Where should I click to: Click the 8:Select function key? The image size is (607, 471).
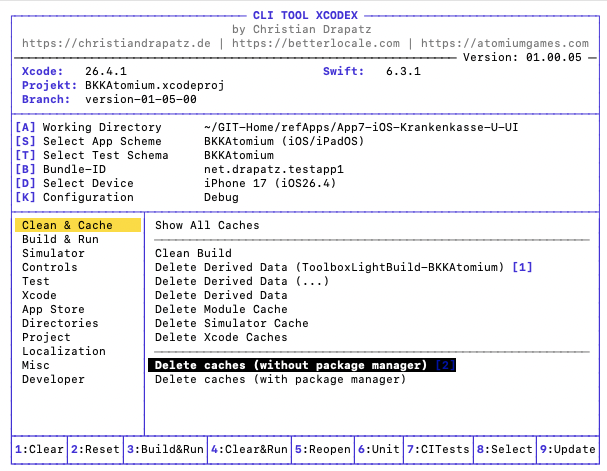click(x=504, y=449)
